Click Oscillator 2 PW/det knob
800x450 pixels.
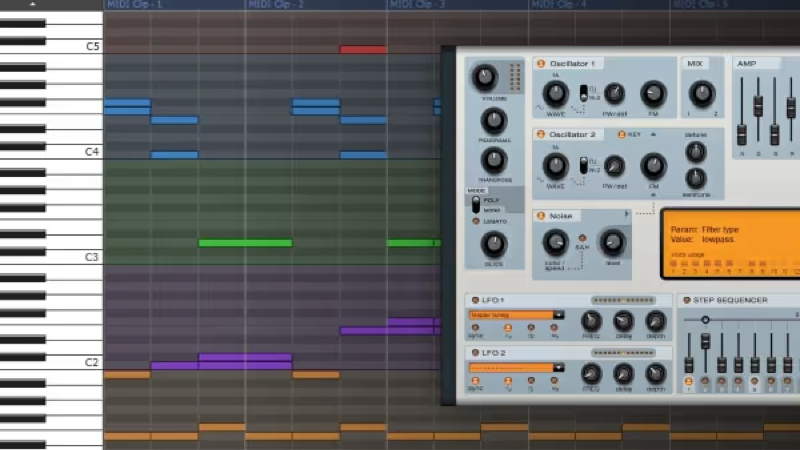[614, 166]
